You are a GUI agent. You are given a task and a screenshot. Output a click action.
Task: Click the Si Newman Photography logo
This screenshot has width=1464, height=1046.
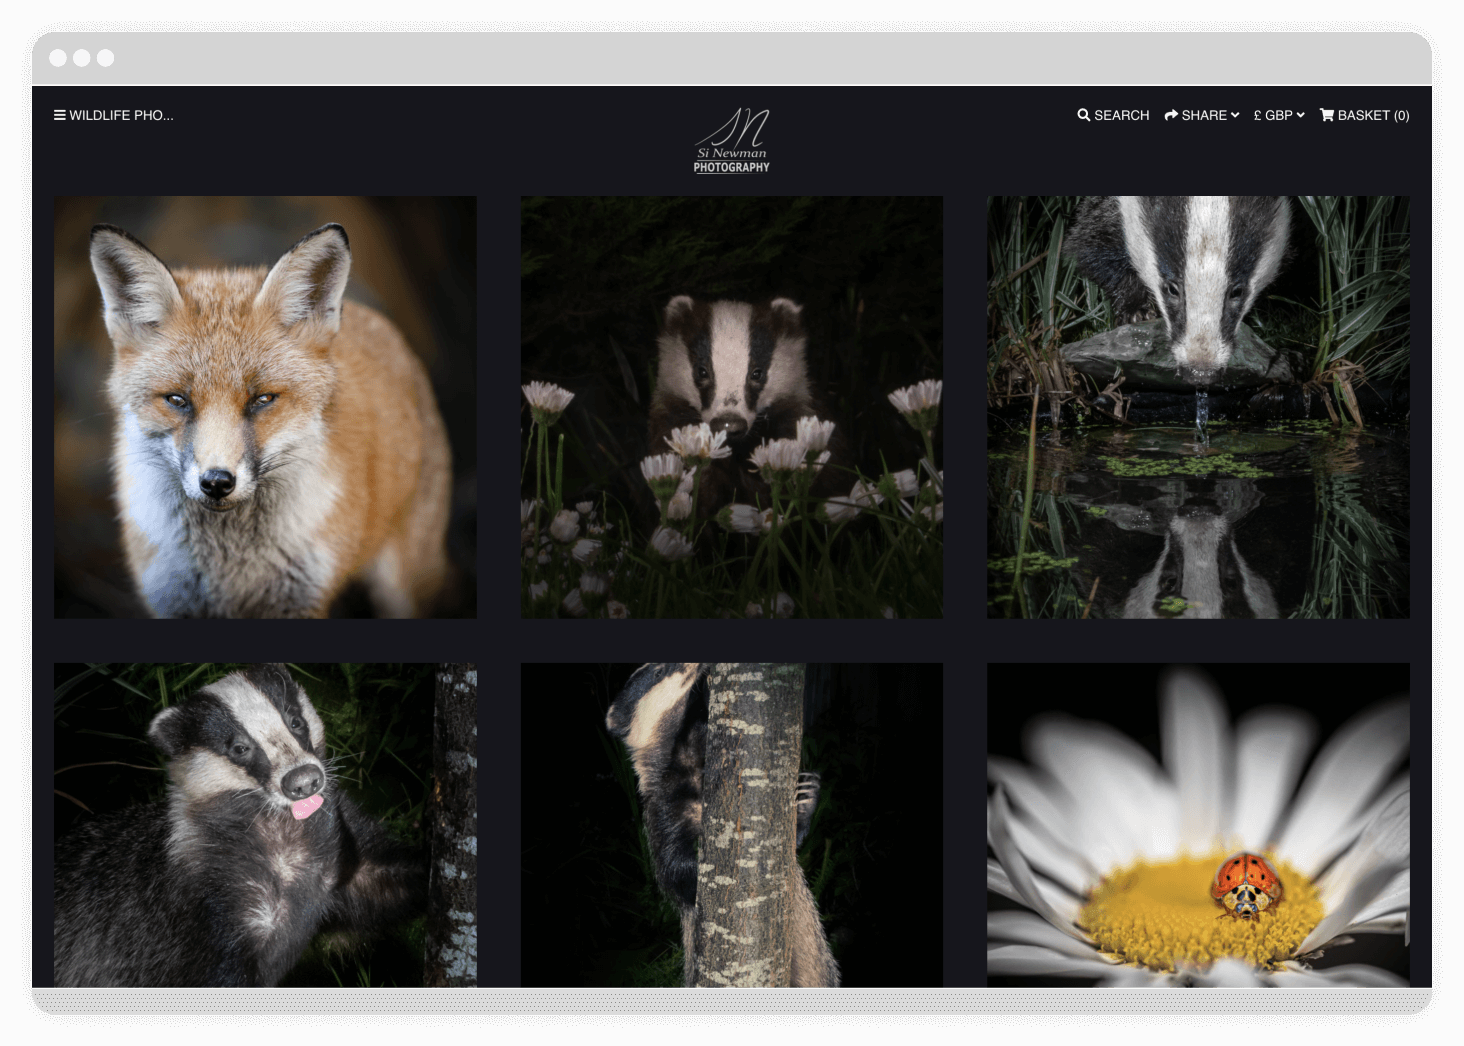point(732,140)
